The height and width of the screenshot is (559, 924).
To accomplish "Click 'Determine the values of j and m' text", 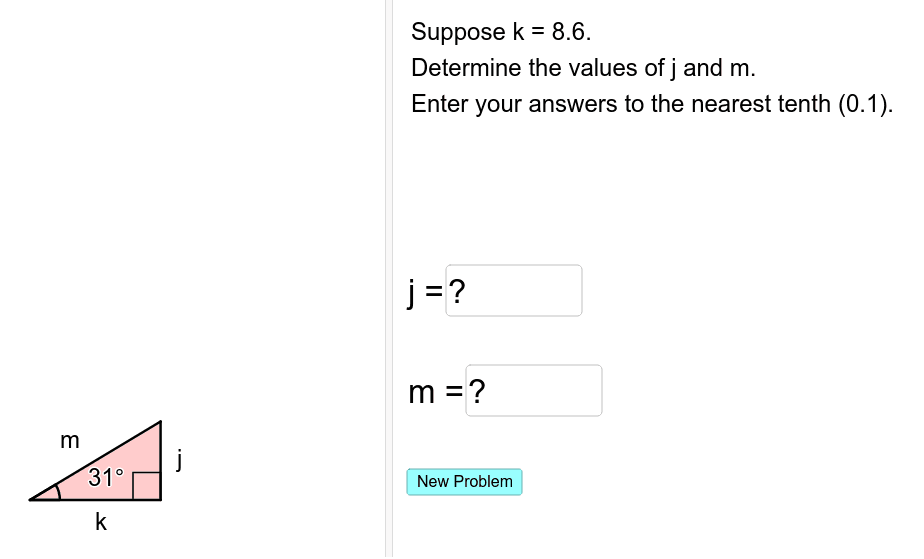I will [583, 68].
